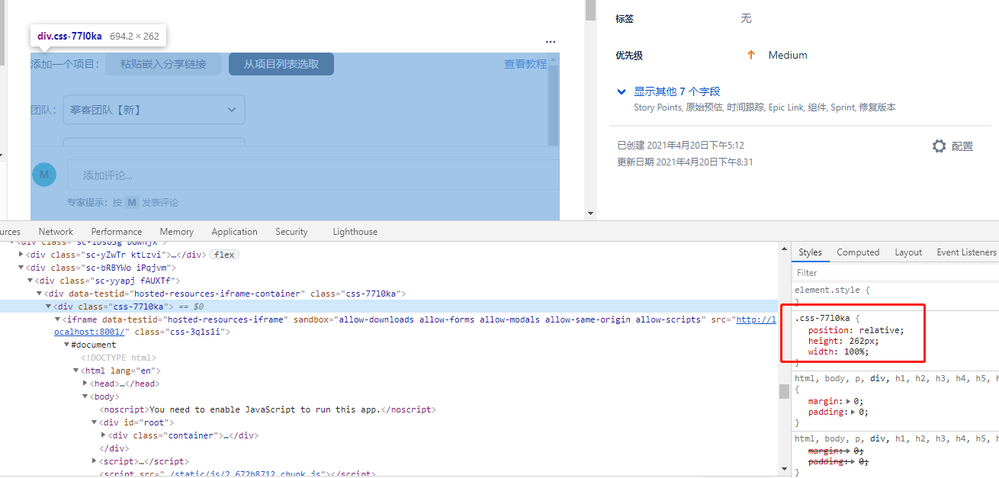
Task: Collapse the html lang="en" node
Action: click(76, 371)
